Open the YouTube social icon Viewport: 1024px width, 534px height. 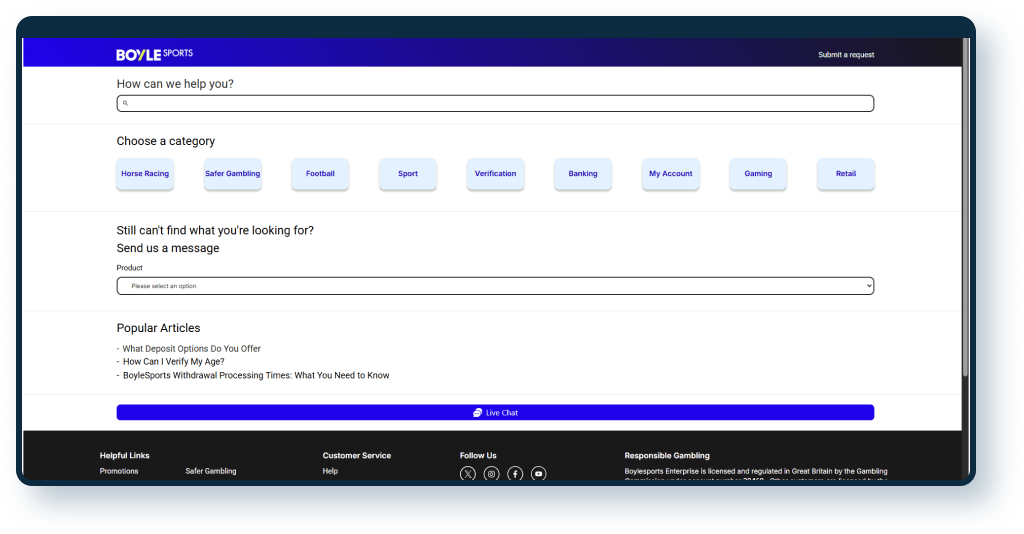click(539, 474)
